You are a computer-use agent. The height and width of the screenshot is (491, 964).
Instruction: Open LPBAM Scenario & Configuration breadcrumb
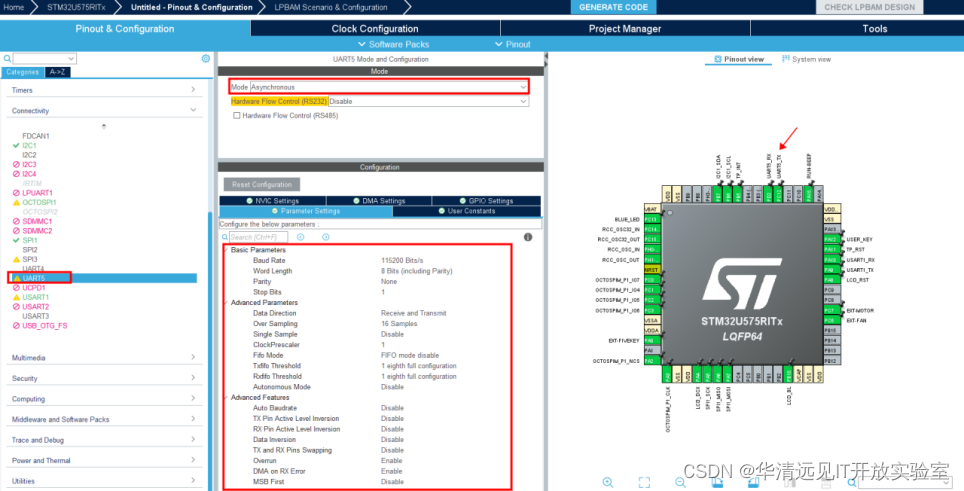point(331,7)
